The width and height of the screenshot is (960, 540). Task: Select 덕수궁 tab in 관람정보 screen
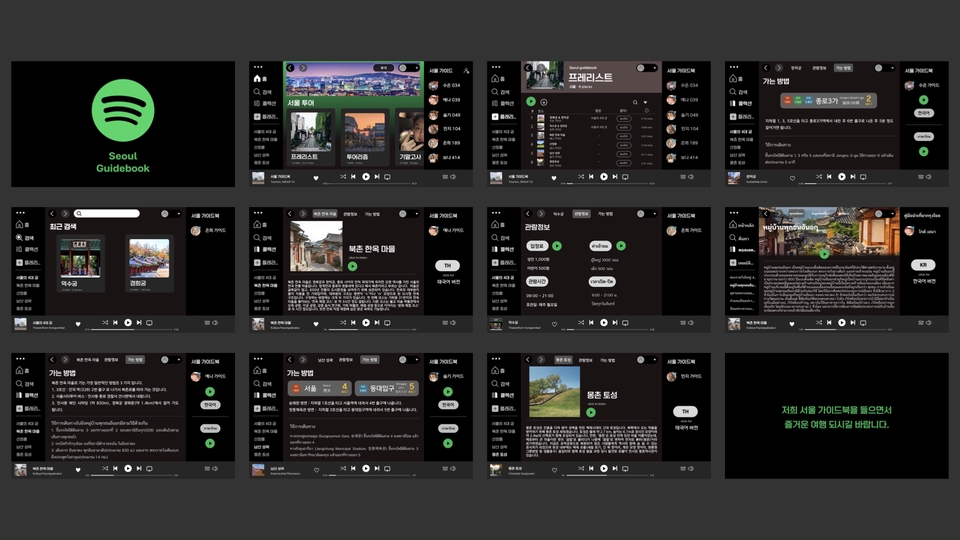pos(558,214)
